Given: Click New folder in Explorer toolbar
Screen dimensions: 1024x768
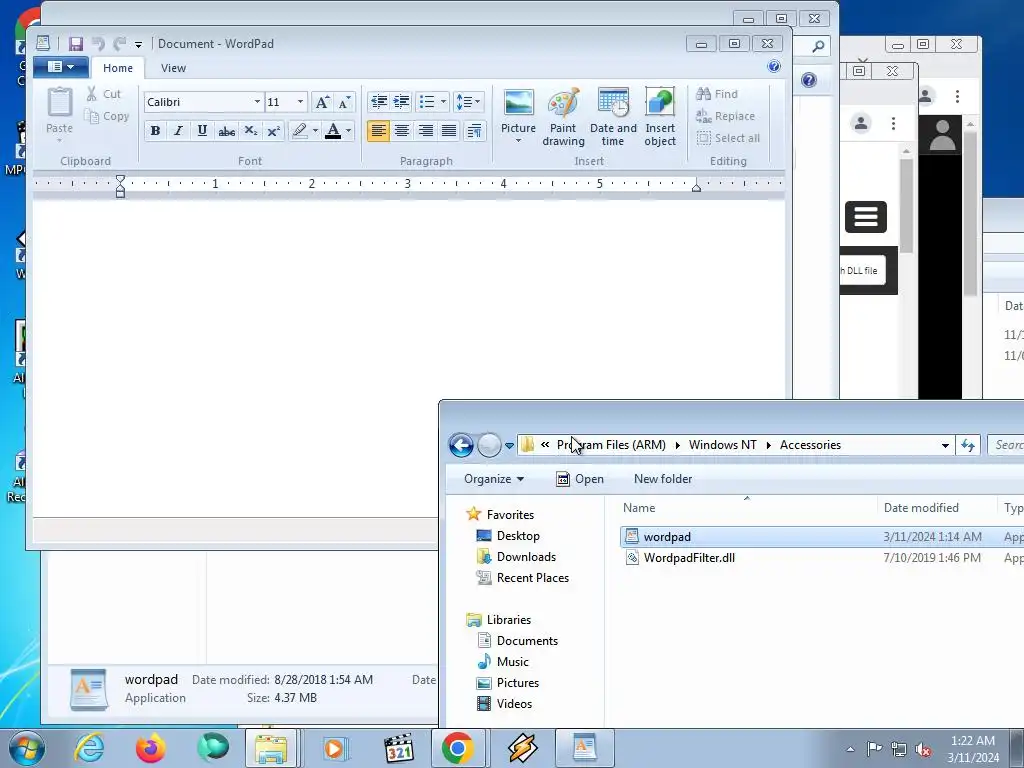Looking at the screenshot, I should point(663,479).
